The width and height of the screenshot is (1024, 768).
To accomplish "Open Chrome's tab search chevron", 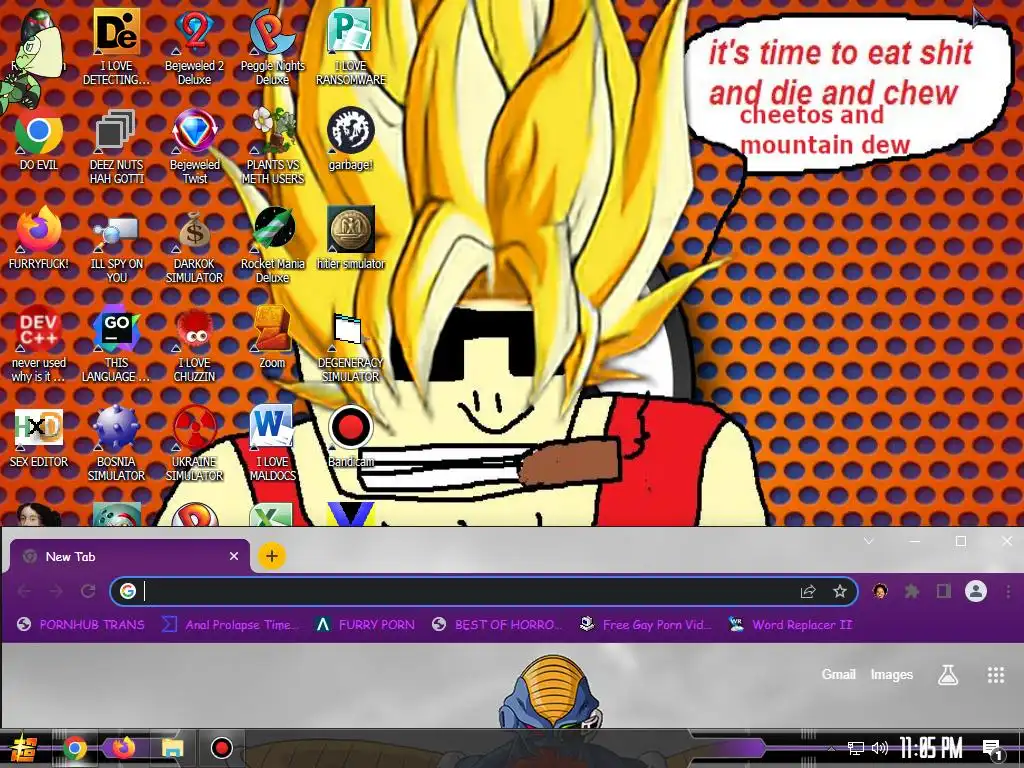I will 869,541.
